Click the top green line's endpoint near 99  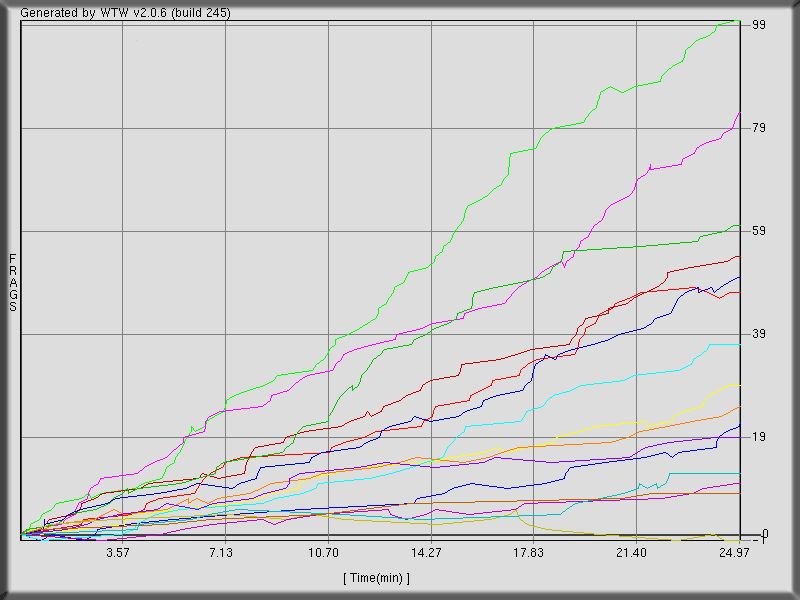(737, 20)
